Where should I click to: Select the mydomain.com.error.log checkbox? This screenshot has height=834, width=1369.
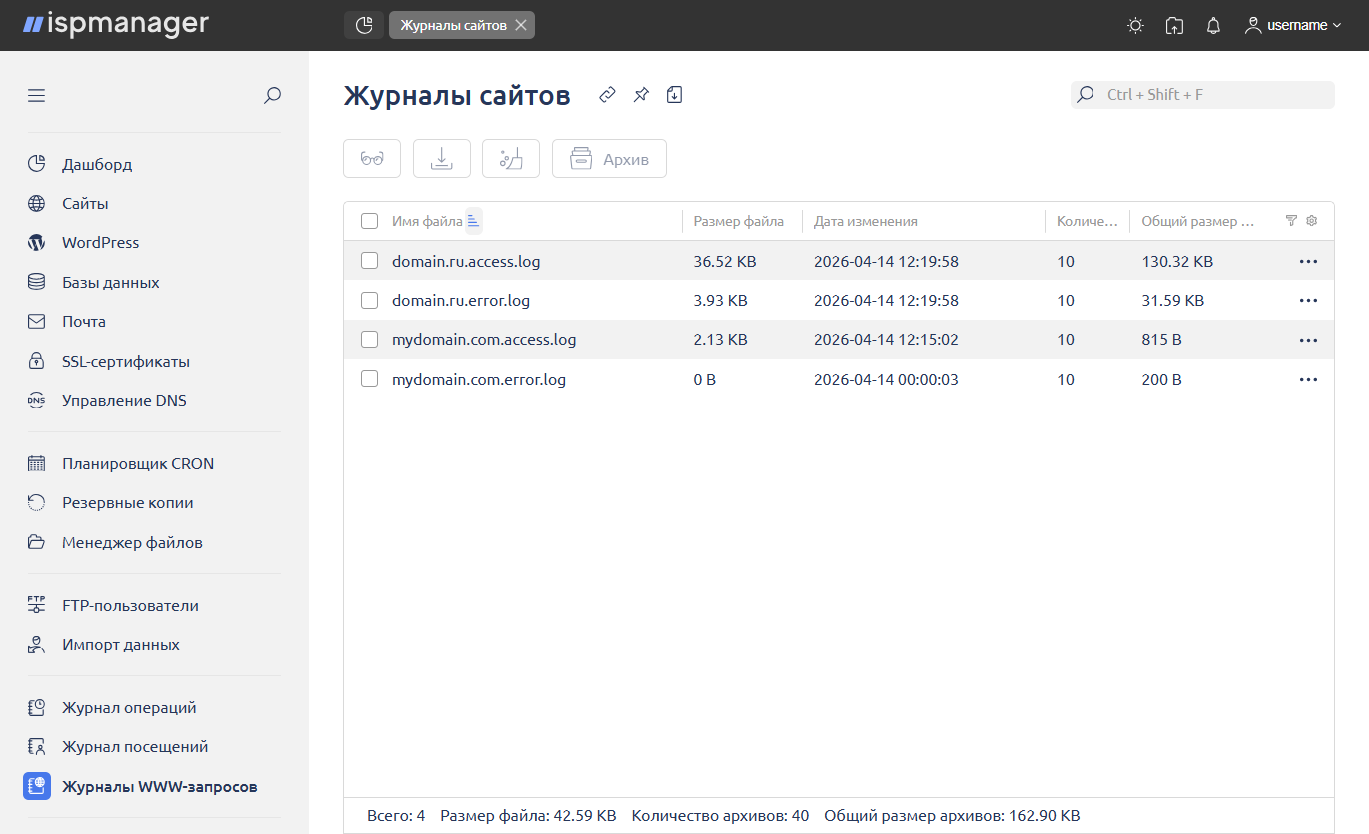coord(370,379)
